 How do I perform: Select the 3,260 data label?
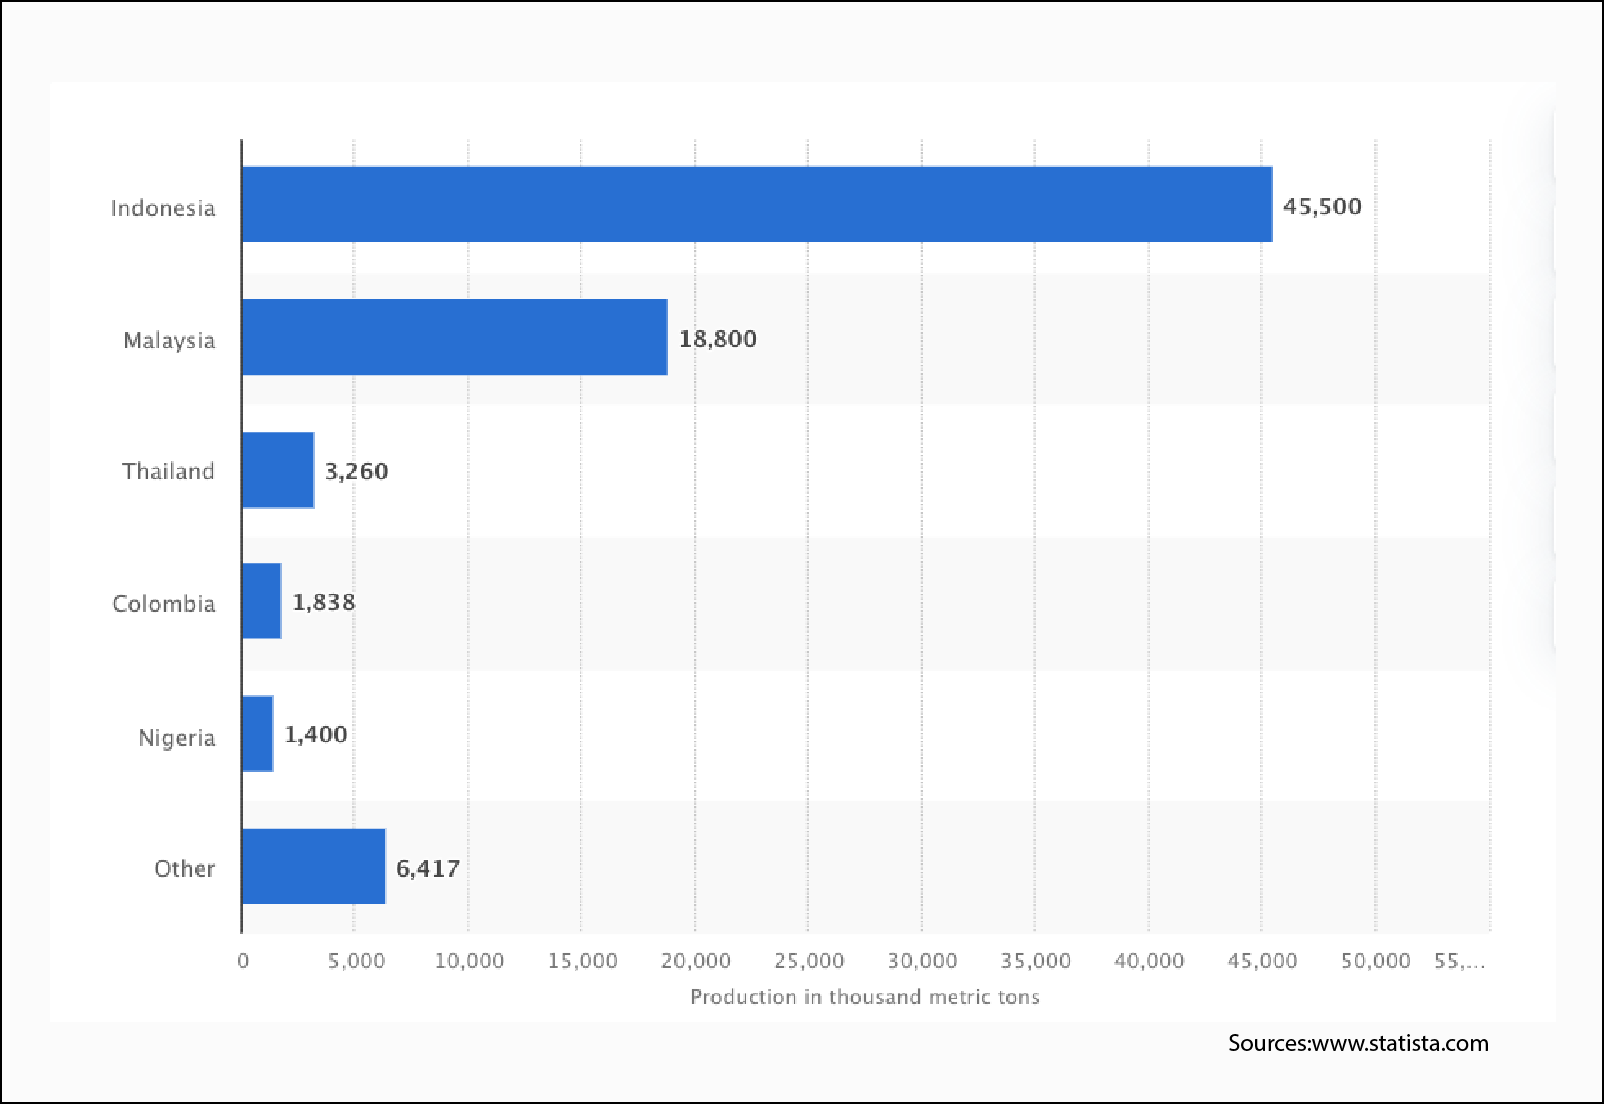click(x=356, y=471)
